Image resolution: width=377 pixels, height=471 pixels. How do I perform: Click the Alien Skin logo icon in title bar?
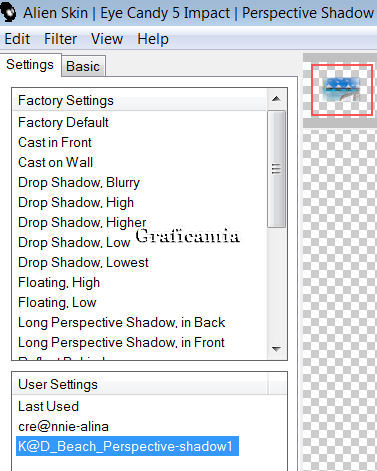click(8, 13)
